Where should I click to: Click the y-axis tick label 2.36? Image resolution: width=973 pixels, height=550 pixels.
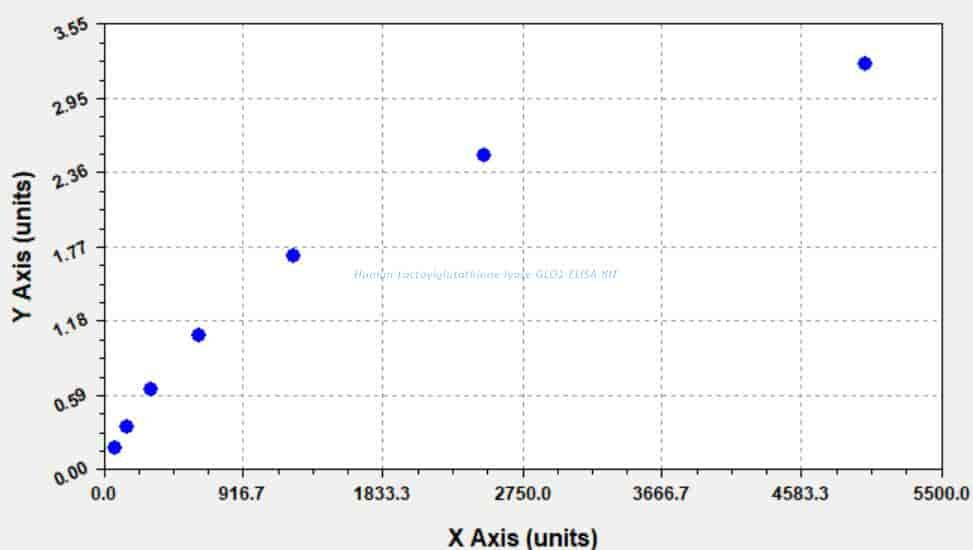pyautogui.click(x=70, y=178)
